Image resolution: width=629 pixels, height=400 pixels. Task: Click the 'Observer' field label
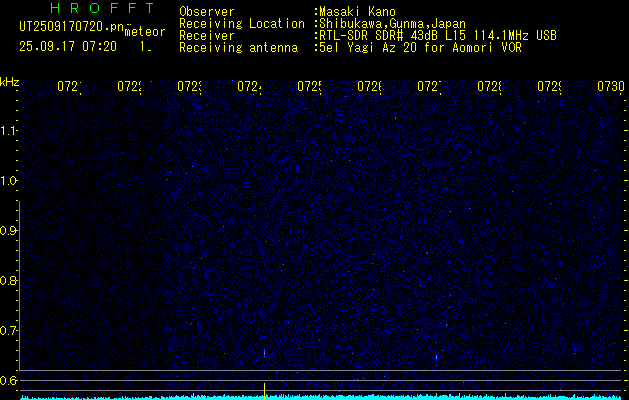click(207, 12)
